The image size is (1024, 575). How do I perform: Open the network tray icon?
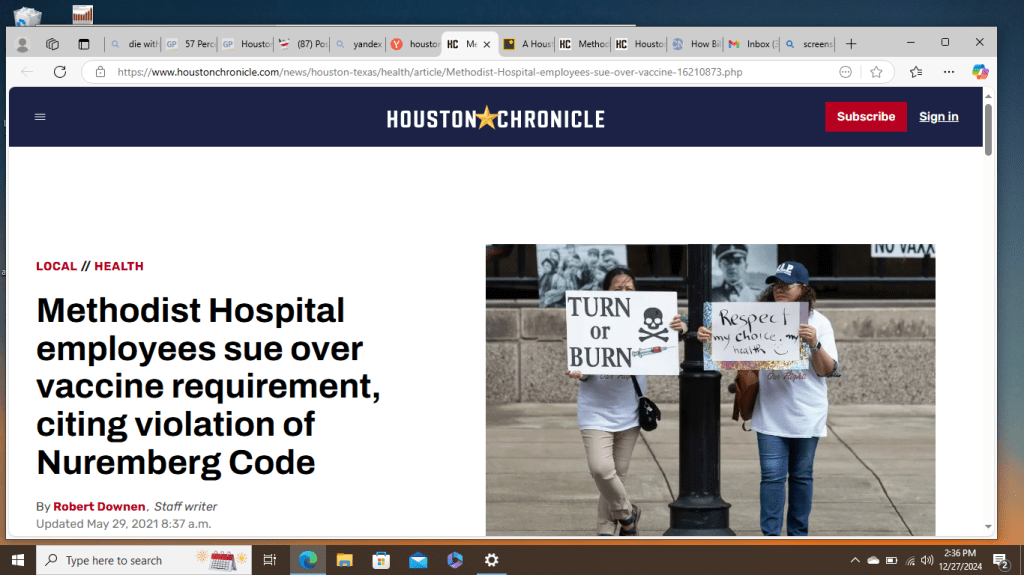click(910, 560)
